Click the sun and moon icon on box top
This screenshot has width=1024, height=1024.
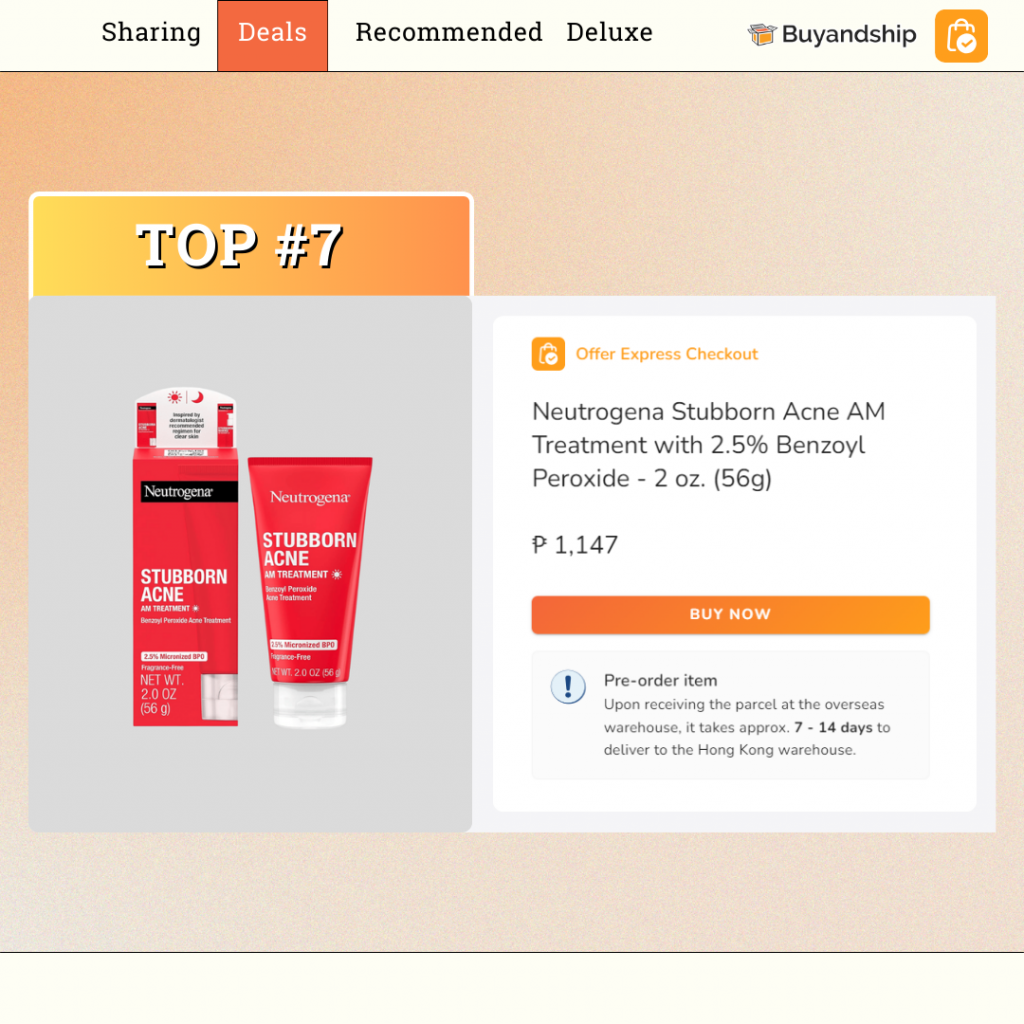(185, 397)
